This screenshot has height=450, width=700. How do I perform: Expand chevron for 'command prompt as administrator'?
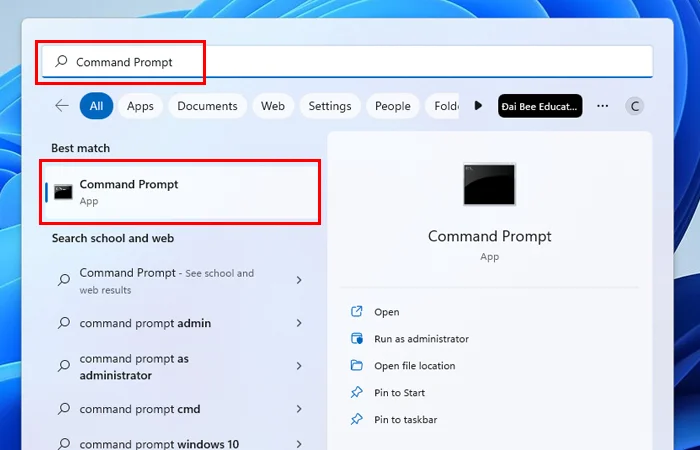299,366
